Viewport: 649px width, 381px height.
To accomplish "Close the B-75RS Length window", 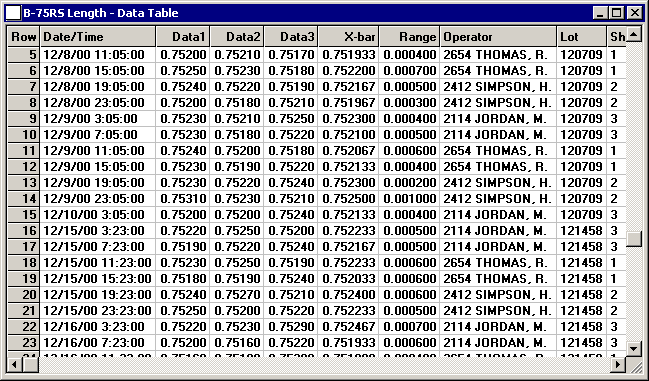I will click(635, 13).
